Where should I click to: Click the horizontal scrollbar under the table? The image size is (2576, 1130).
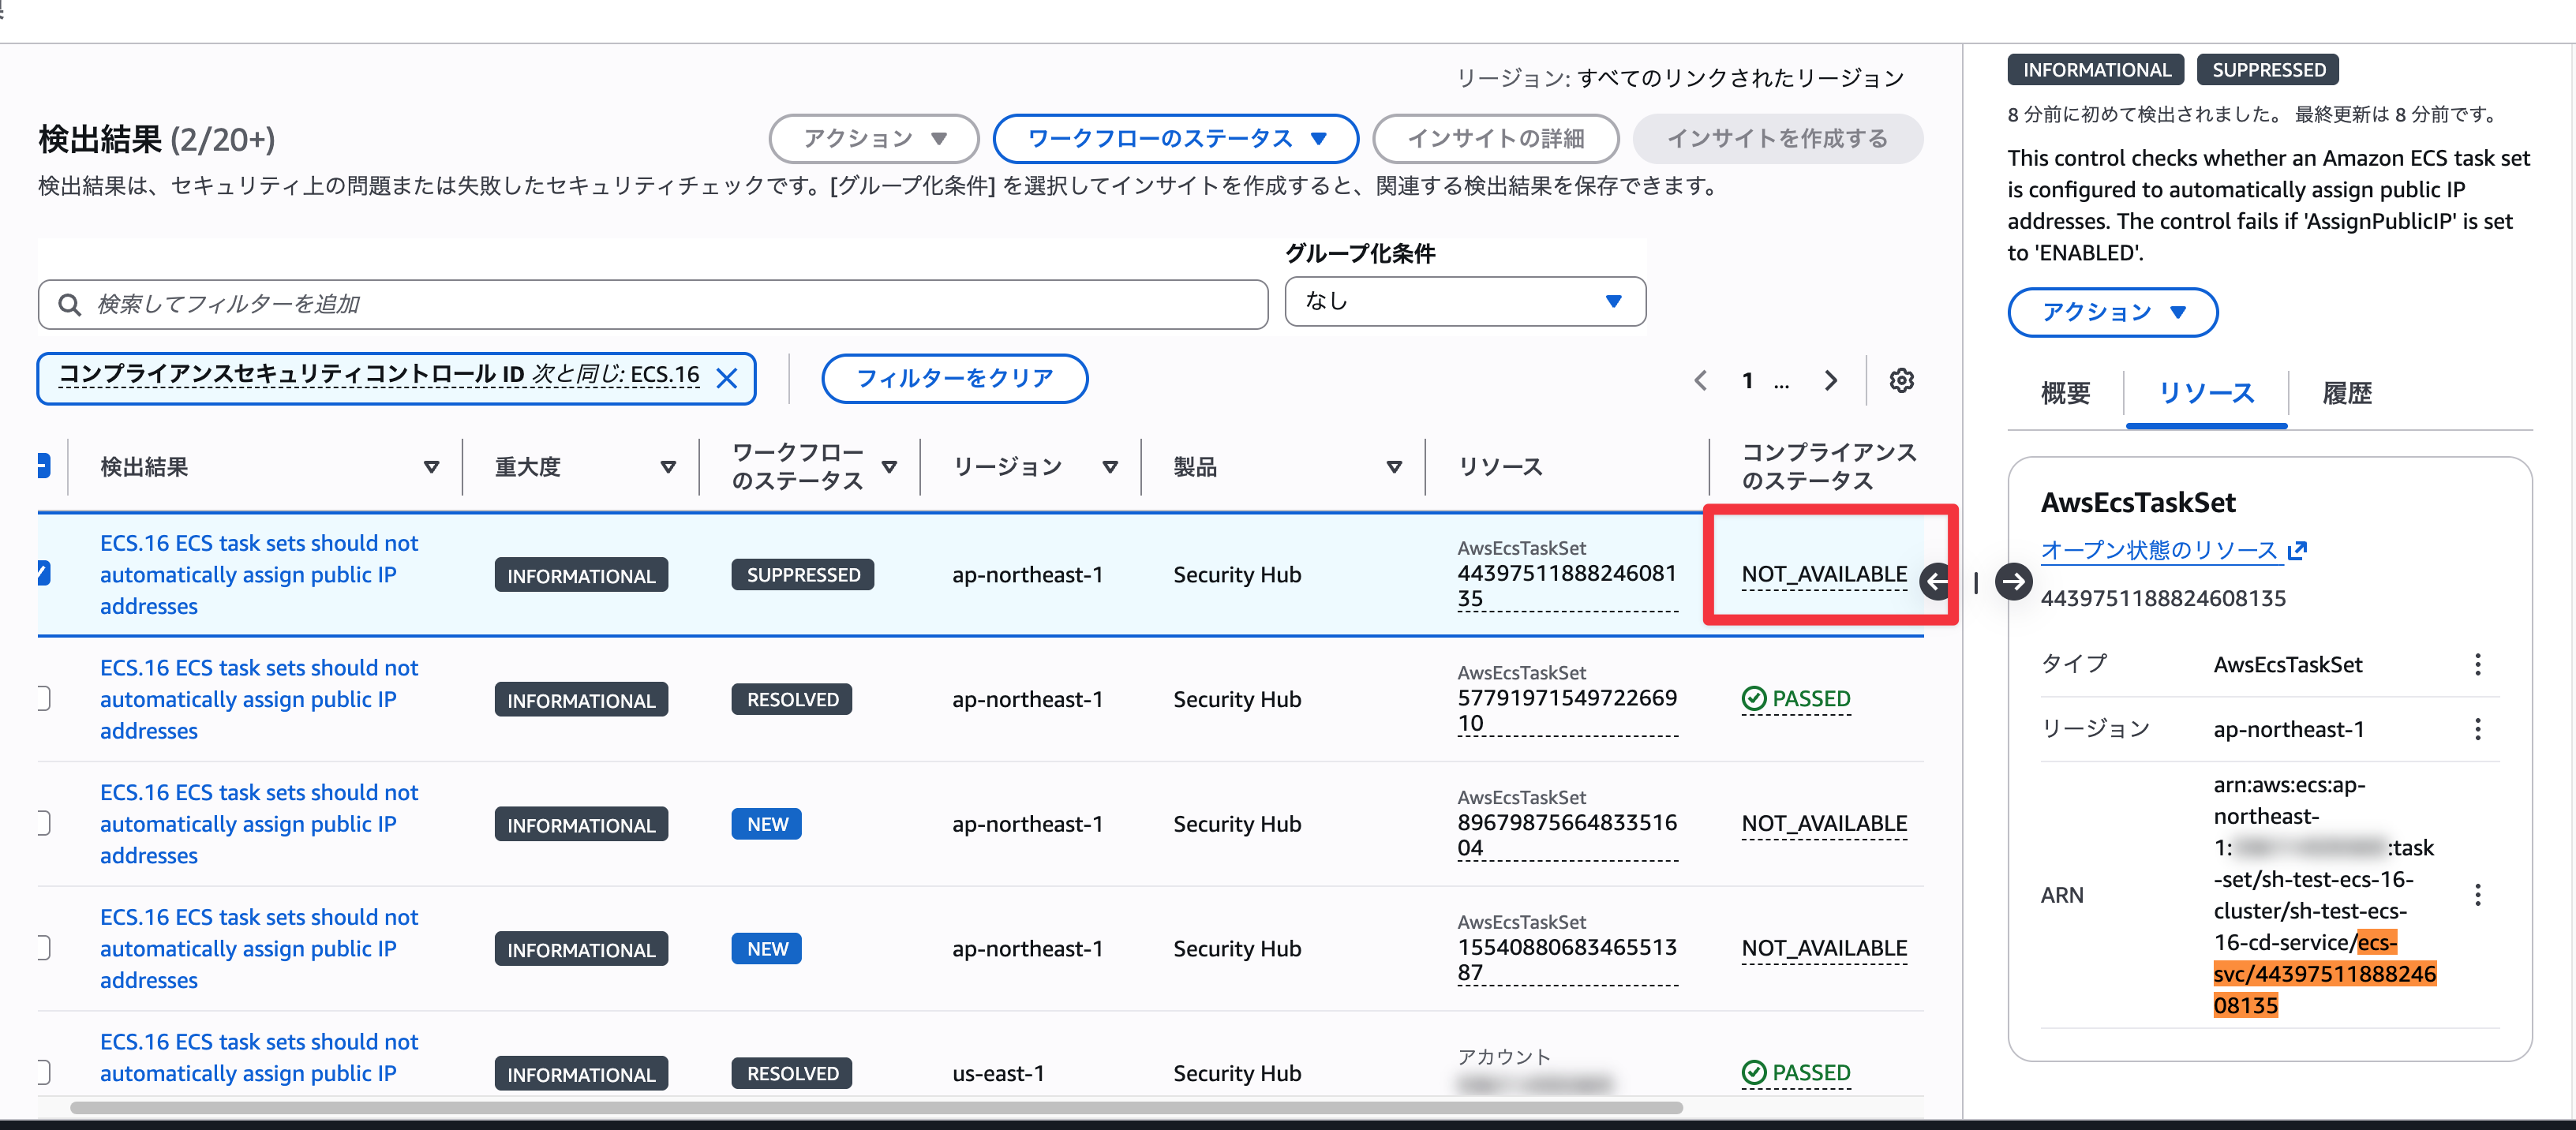(876, 1107)
